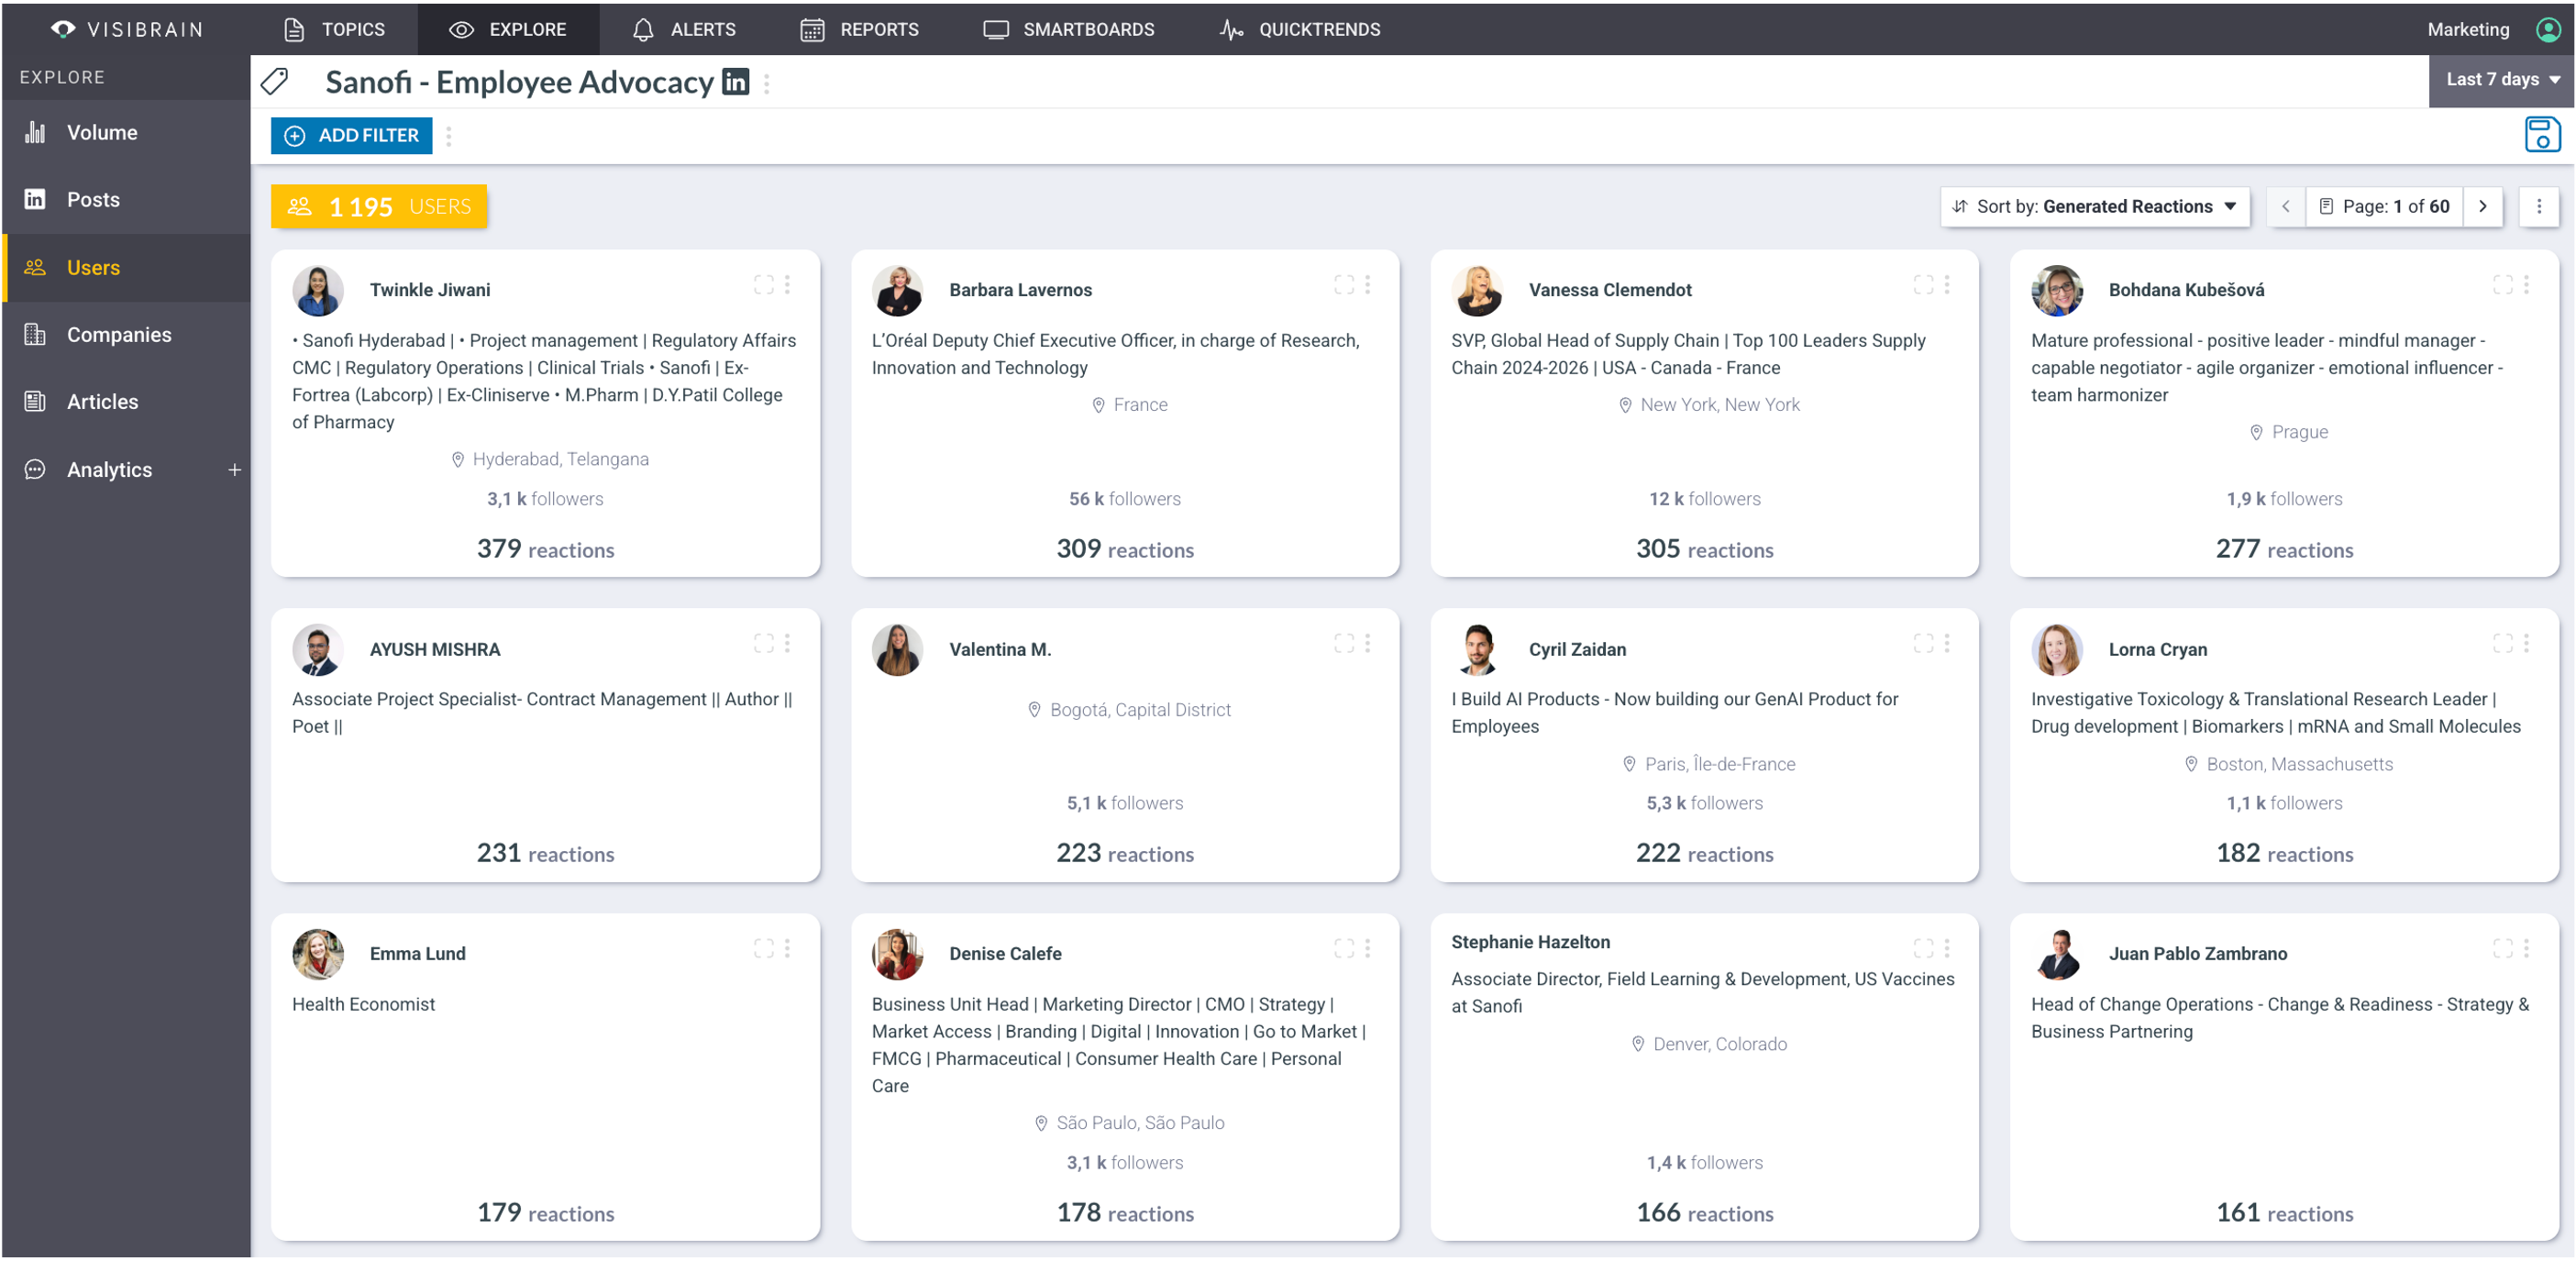Expand AYUSH MISHRA's card view
Viewport: 2576px width, 1261px height.
tap(764, 643)
